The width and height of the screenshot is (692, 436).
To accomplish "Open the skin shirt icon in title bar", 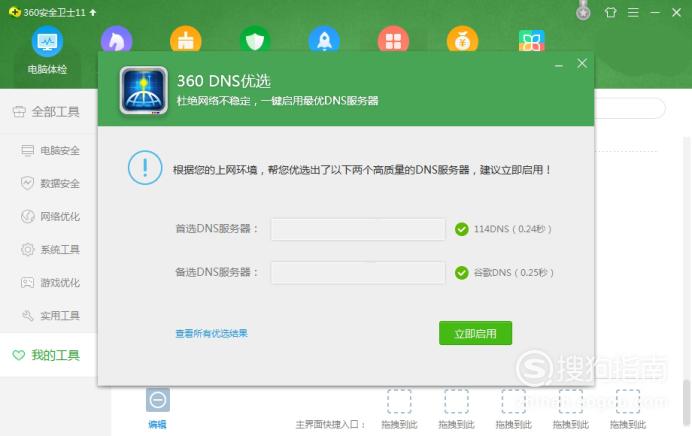I will coord(610,12).
